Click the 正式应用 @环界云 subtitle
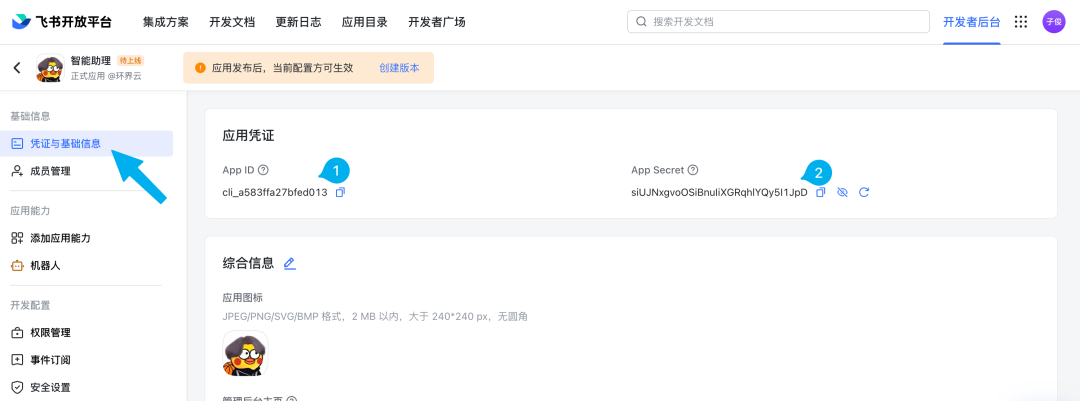This screenshot has height=401, width=1080. tap(106, 76)
